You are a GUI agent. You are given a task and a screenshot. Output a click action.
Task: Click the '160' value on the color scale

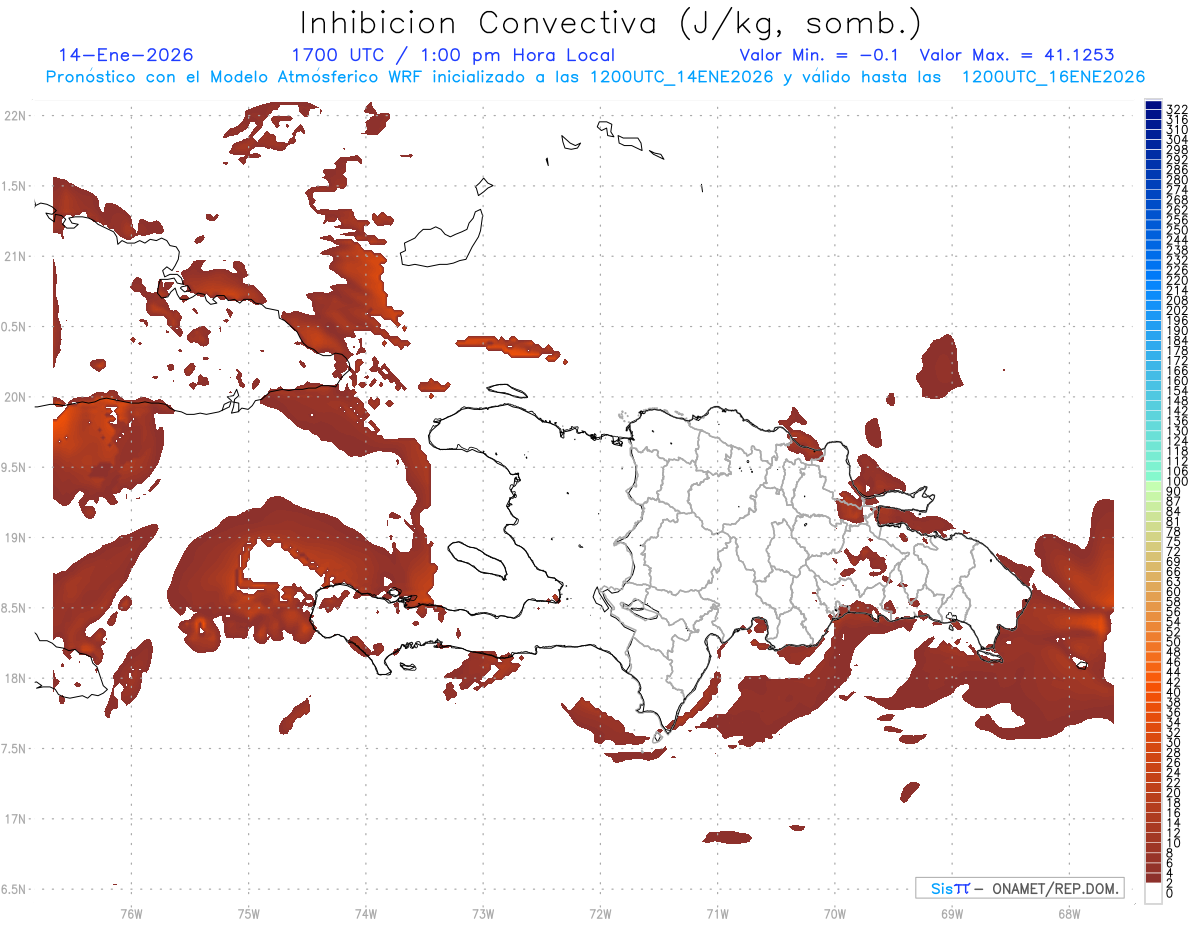[x=1177, y=381]
